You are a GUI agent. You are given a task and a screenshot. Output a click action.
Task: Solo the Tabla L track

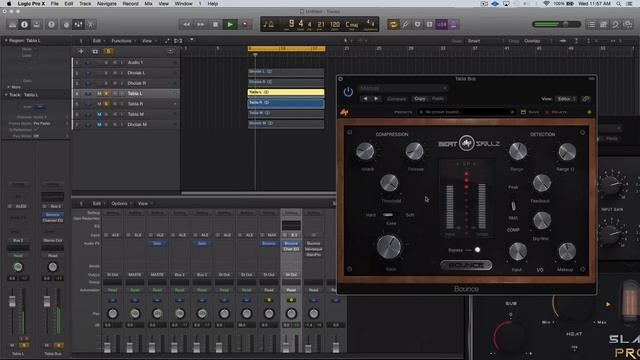[x=106, y=93]
